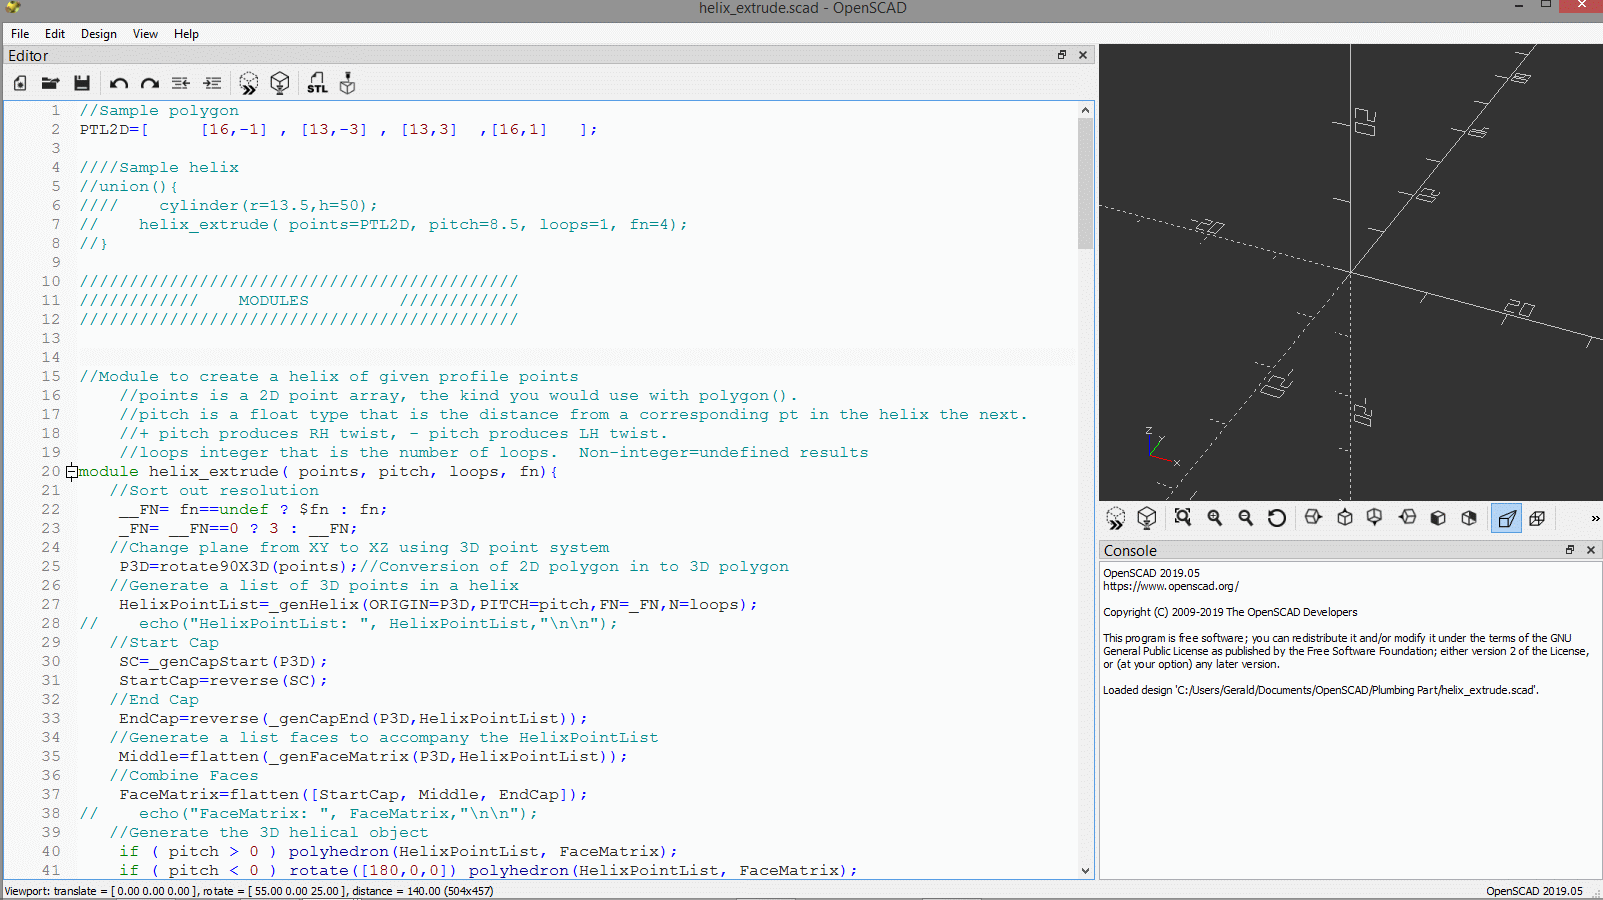
Task: Open the View menu
Action: (x=145, y=34)
